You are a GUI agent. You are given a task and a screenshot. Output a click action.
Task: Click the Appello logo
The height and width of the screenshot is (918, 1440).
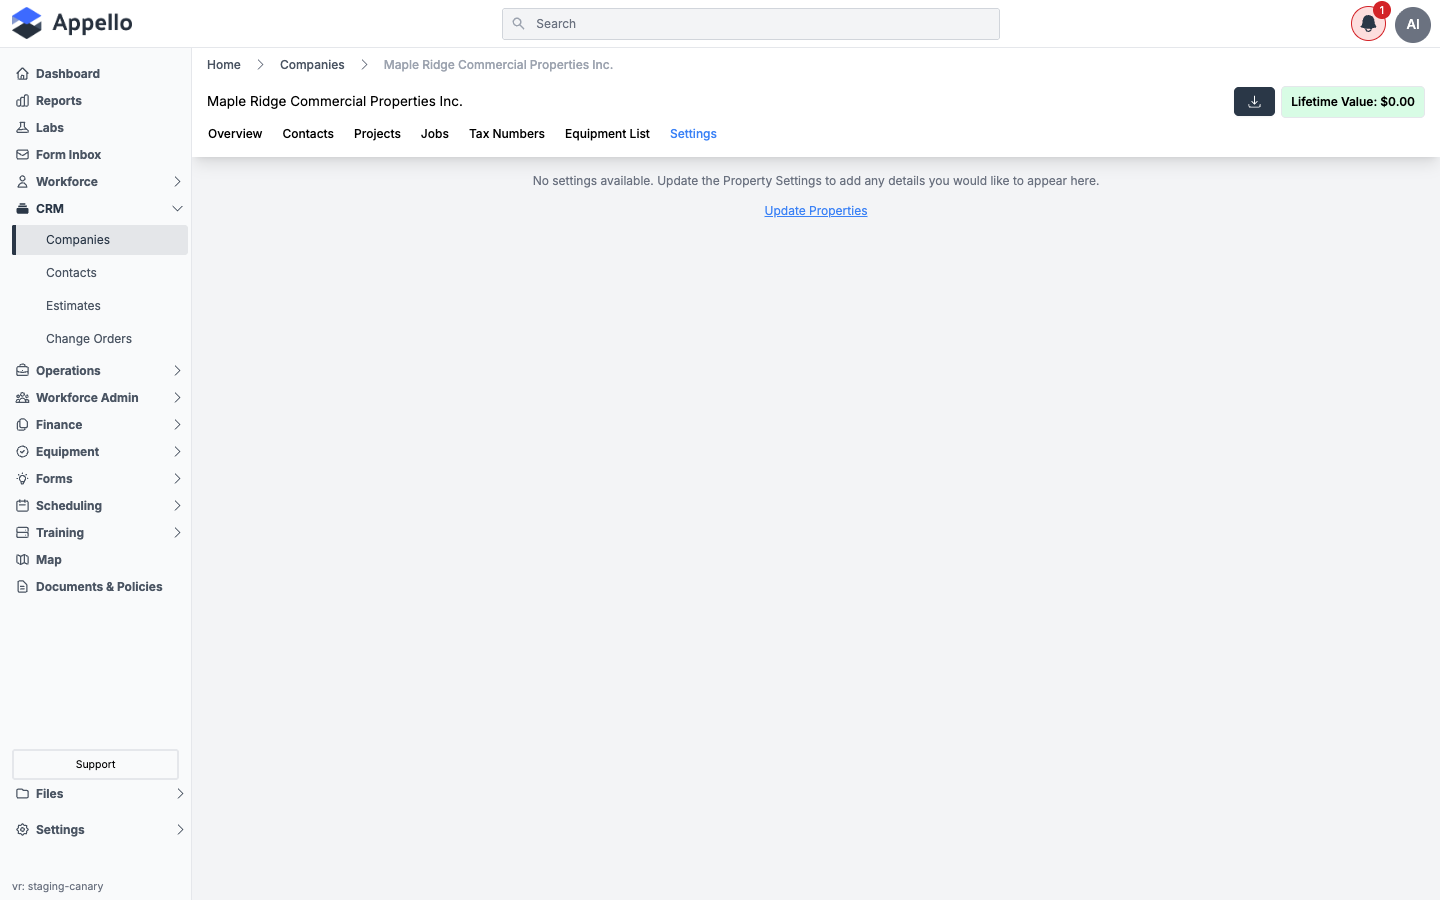click(x=72, y=23)
